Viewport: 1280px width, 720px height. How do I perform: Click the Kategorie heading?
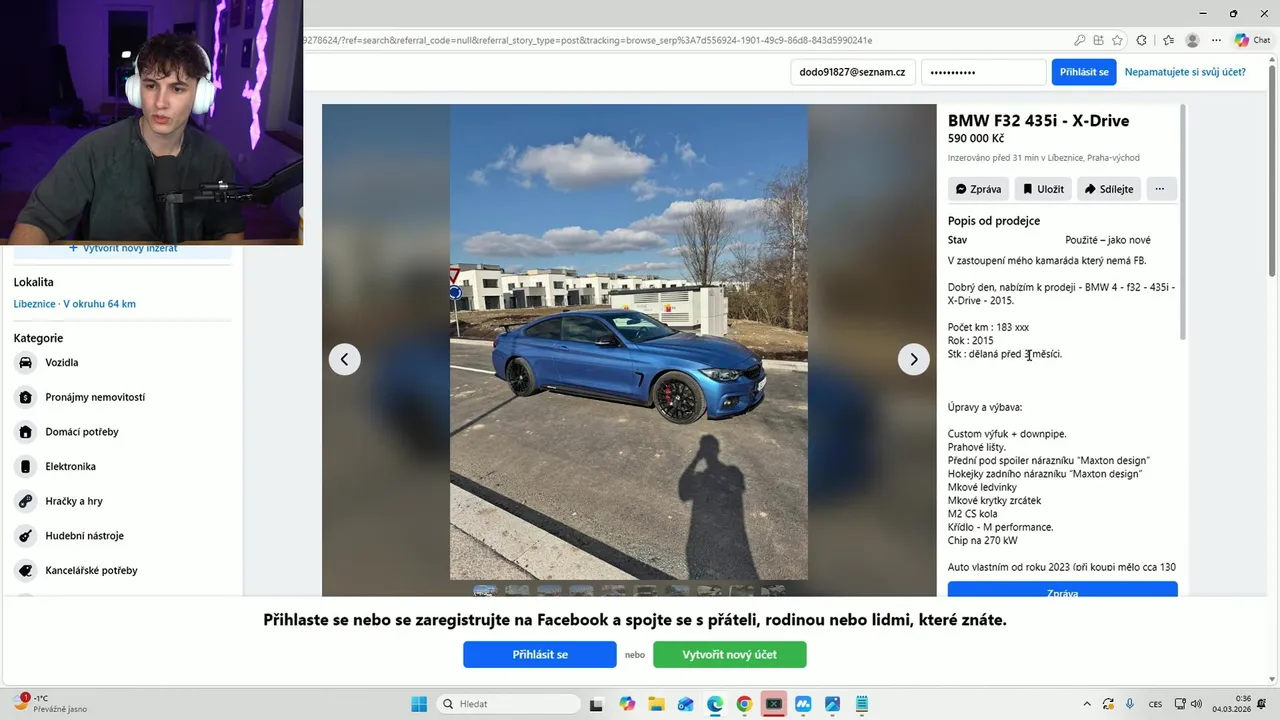[x=38, y=338]
